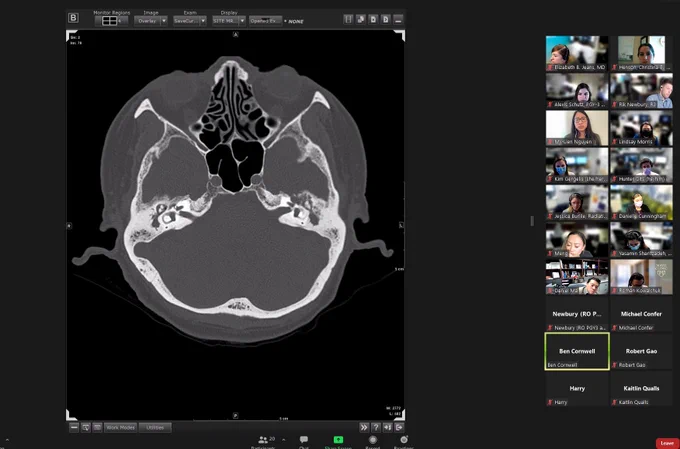Expand the Display SITE MR... dropdown arrow
The width and height of the screenshot is (680, 449).
click(x=242, y=21)
